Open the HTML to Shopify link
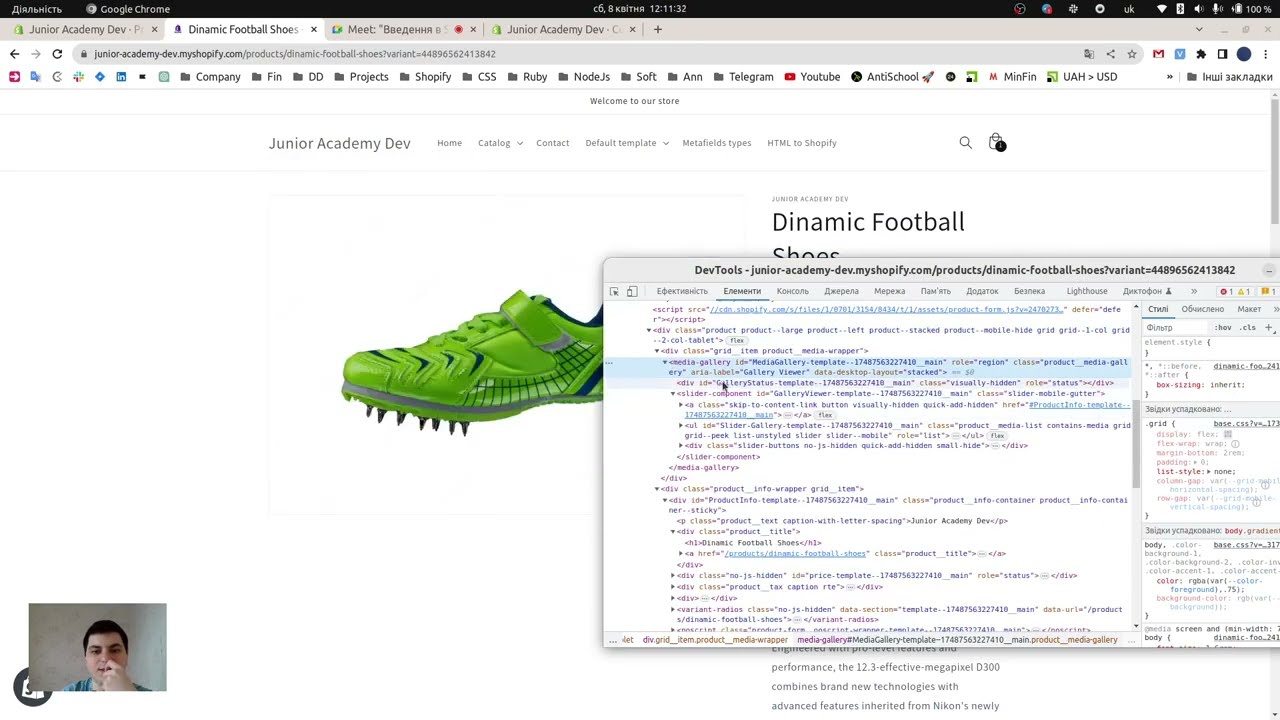Image resolution: width=1280 pixels, height=720 pixels. (801, 143)
